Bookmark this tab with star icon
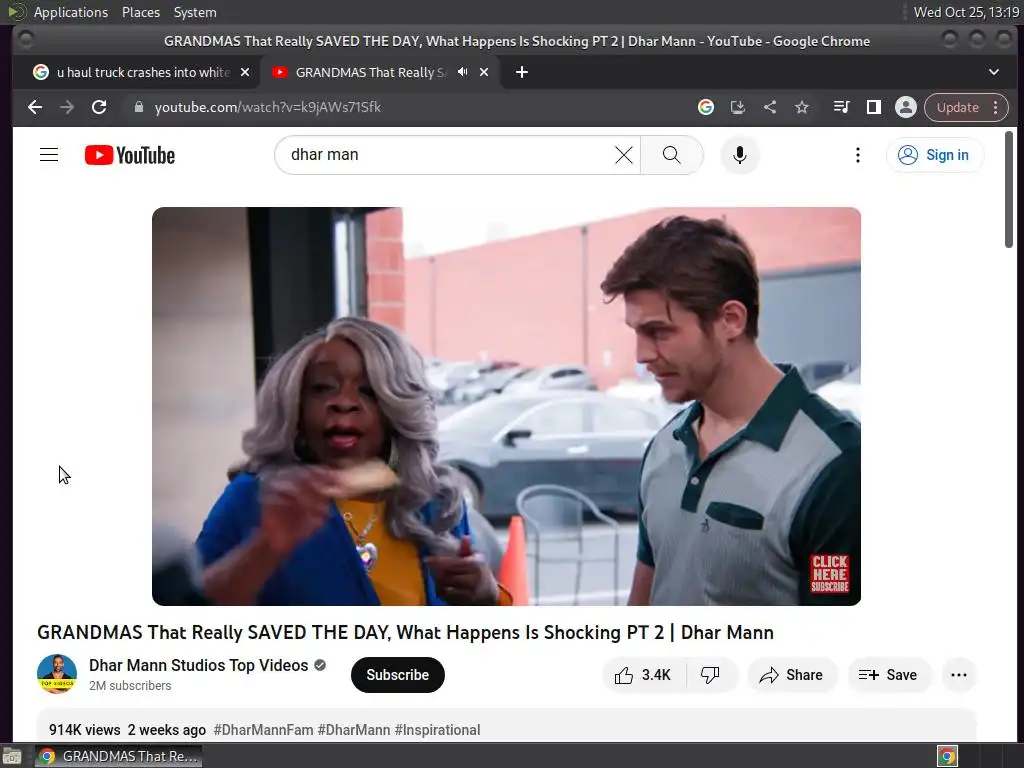The height and width of the screenshot is (768, 1024). (802, 107)
